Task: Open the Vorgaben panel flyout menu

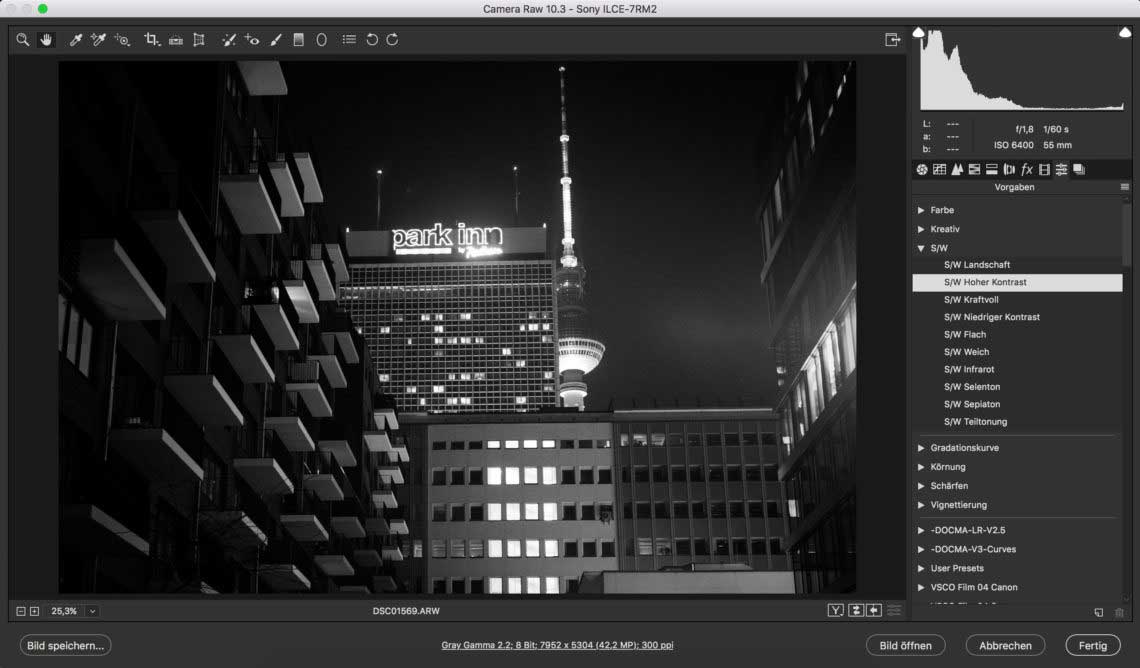Action: pyautogui.click(x=1124, y=187)
